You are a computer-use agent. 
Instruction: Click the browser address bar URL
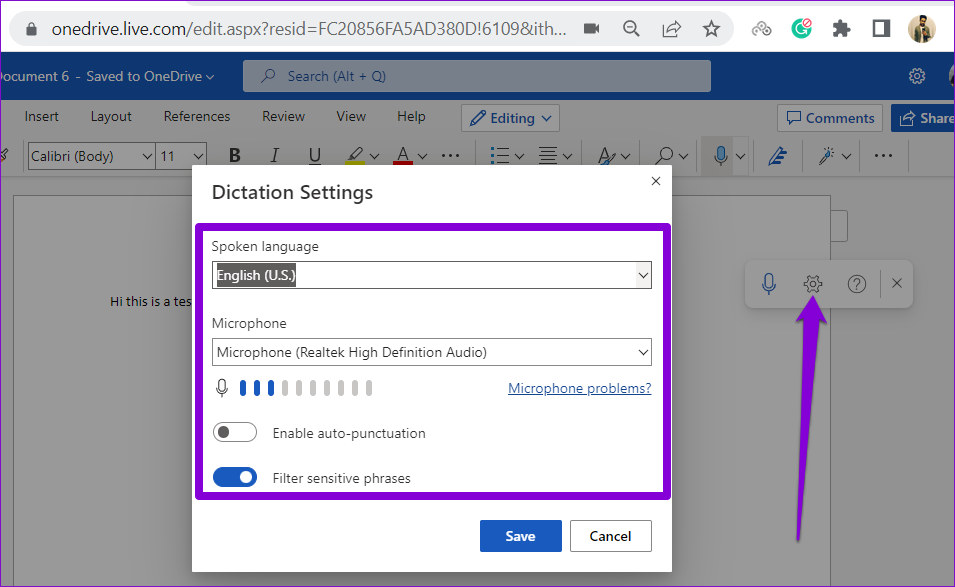pyautogui.click(x=309, y=29)
